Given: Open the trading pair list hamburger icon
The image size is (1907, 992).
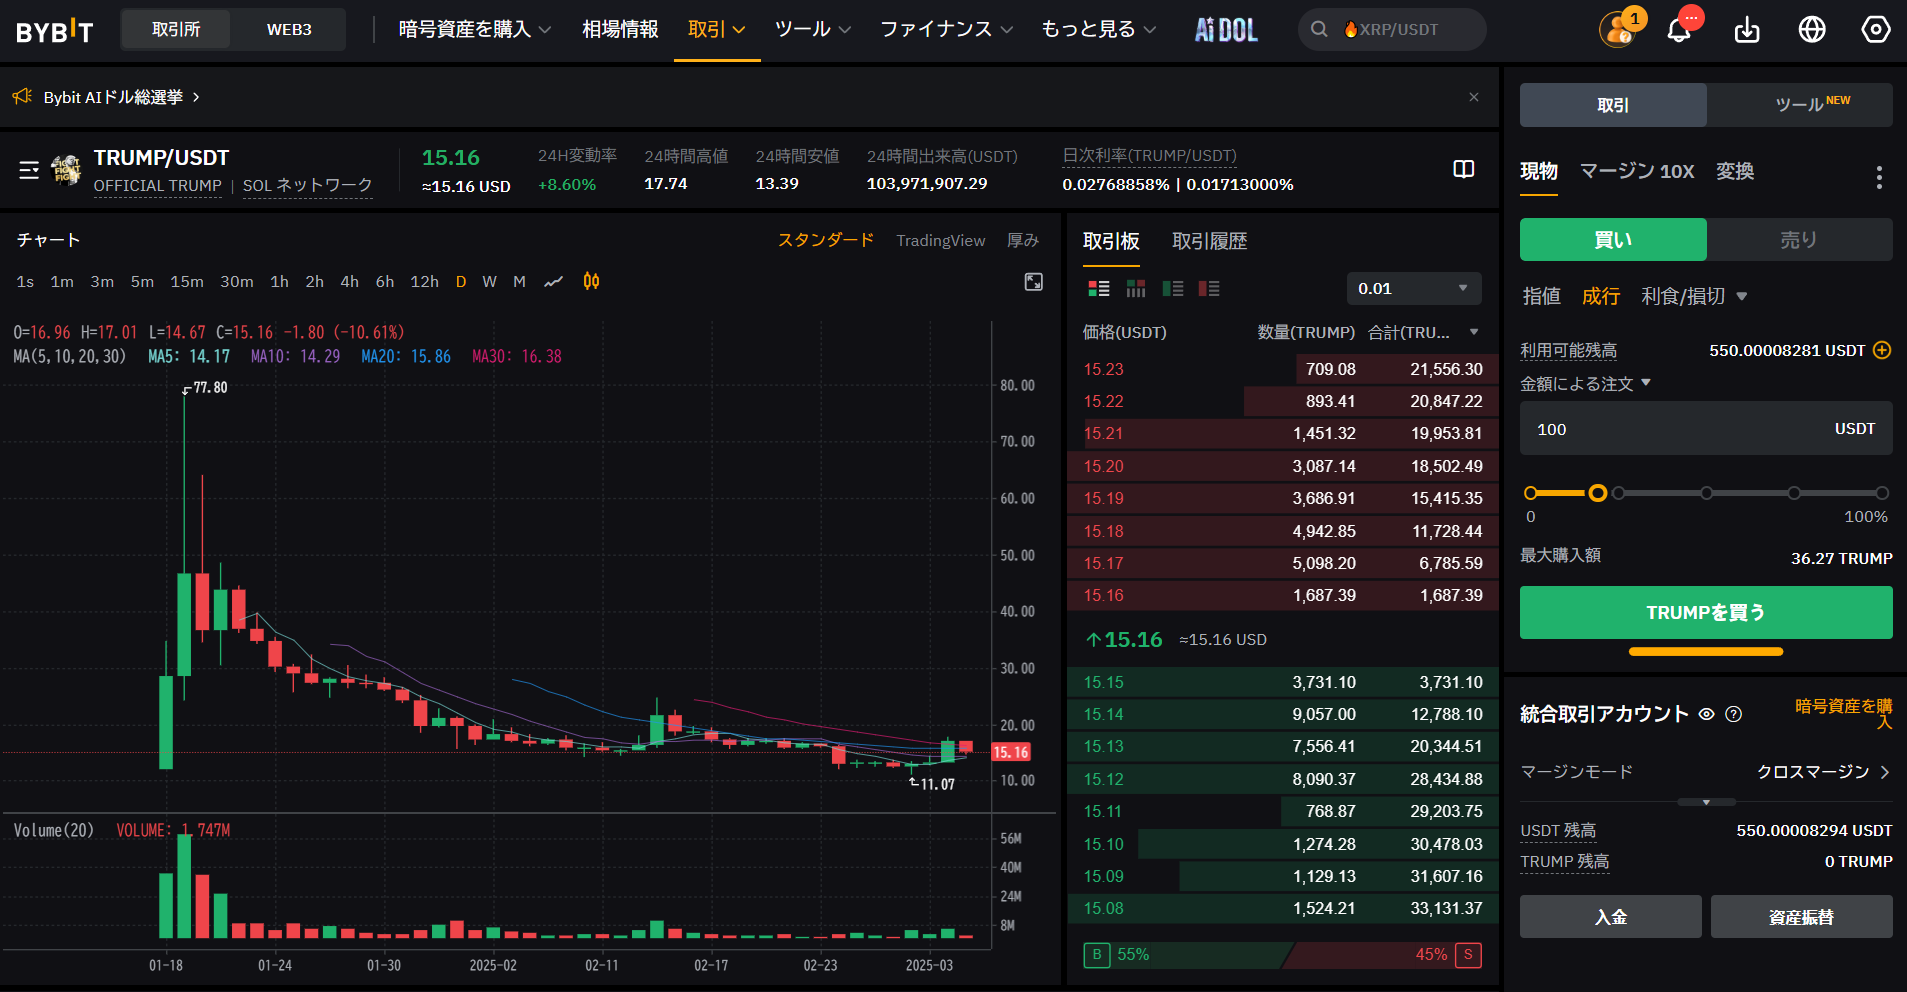Looking at the screenshot, I should pyautogui.click(x=29, y=170).
